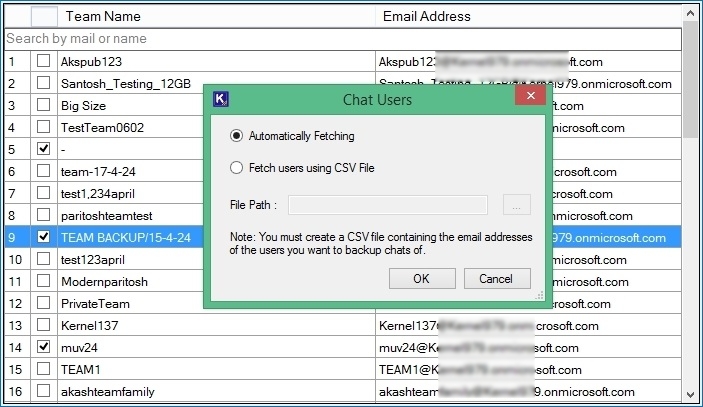Tick the test1,234april checkbox
The image size is (703, 407).
[43, 192]
